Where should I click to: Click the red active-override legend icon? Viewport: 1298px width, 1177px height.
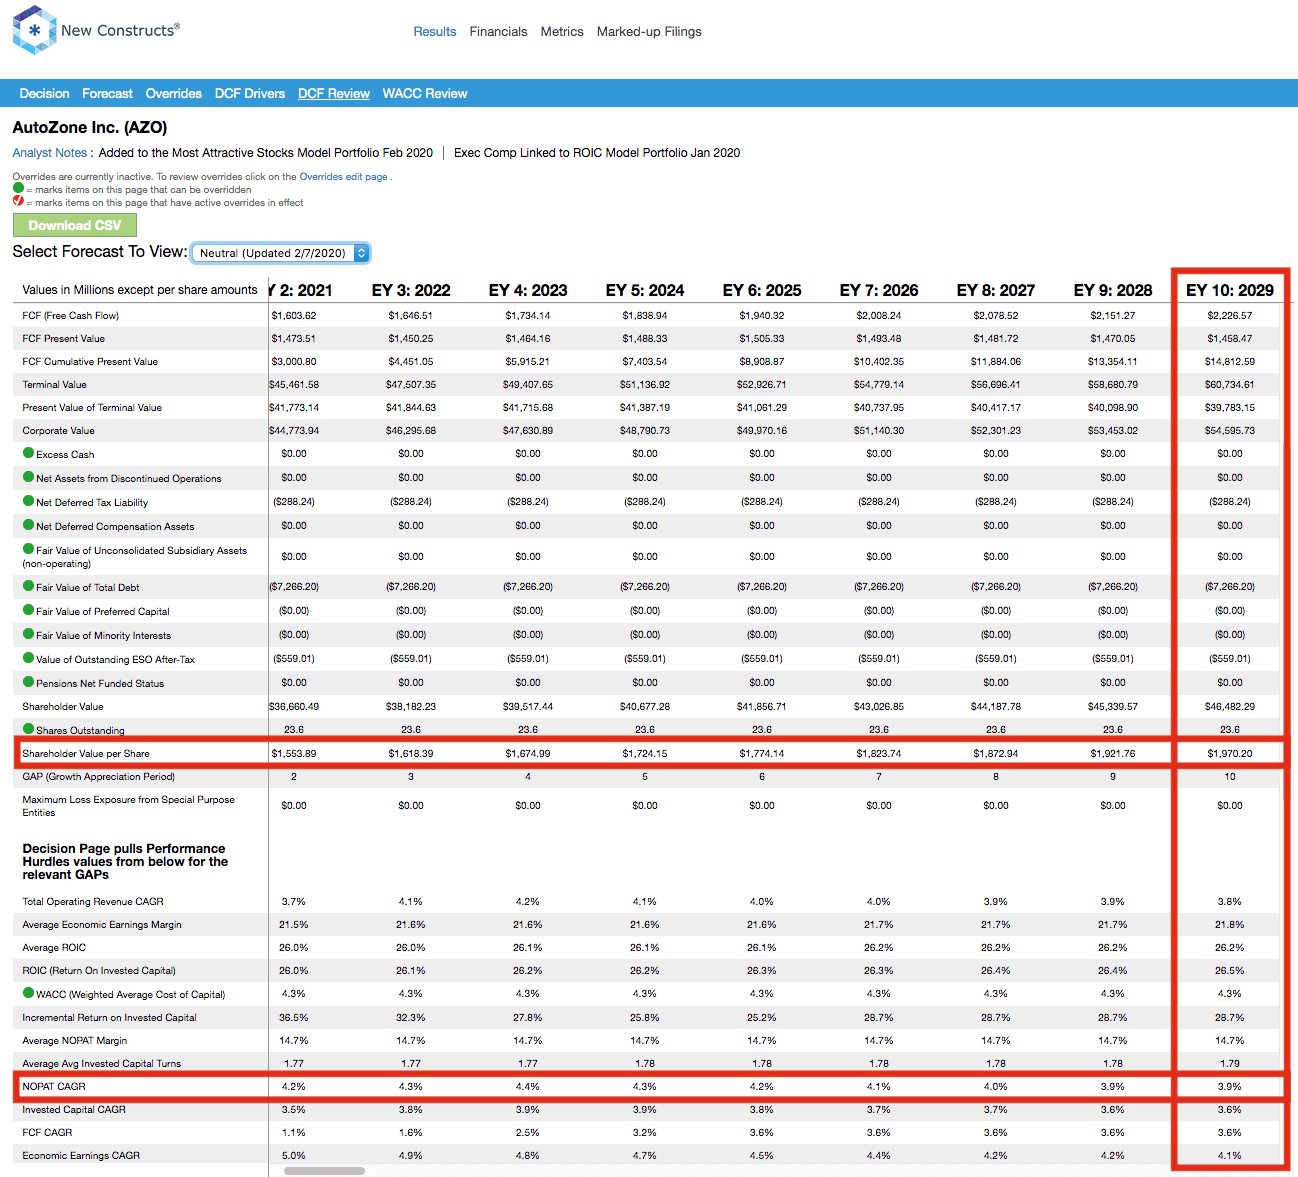18,201
